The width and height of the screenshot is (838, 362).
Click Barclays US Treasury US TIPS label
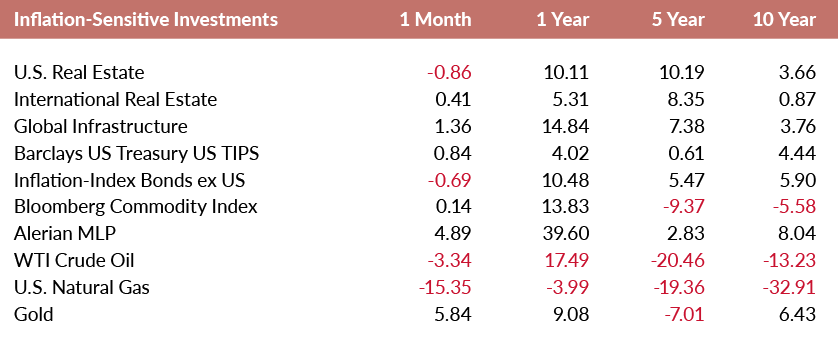[136, 153]
